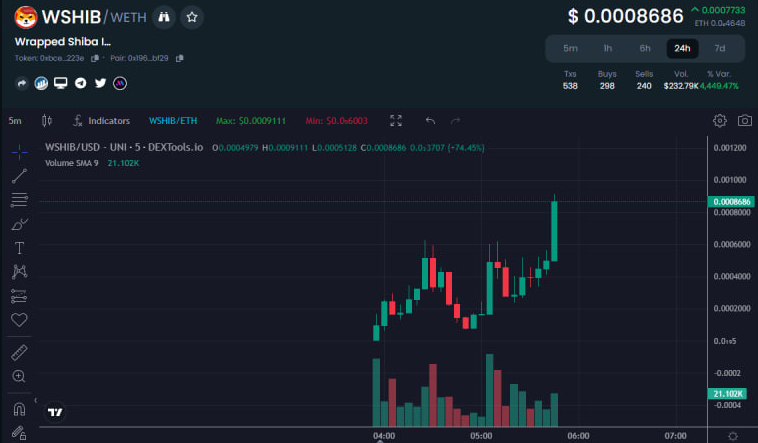
Task: Click the Txs count 538
Action: (x=570, y=86)
